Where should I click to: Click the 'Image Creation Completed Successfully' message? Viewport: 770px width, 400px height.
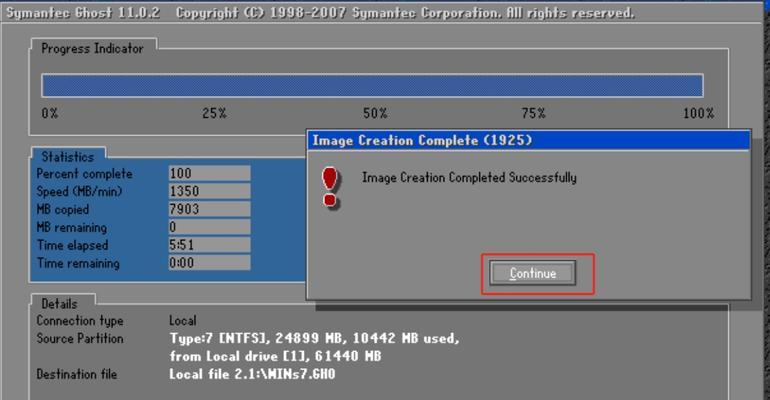tap(469, 177)
